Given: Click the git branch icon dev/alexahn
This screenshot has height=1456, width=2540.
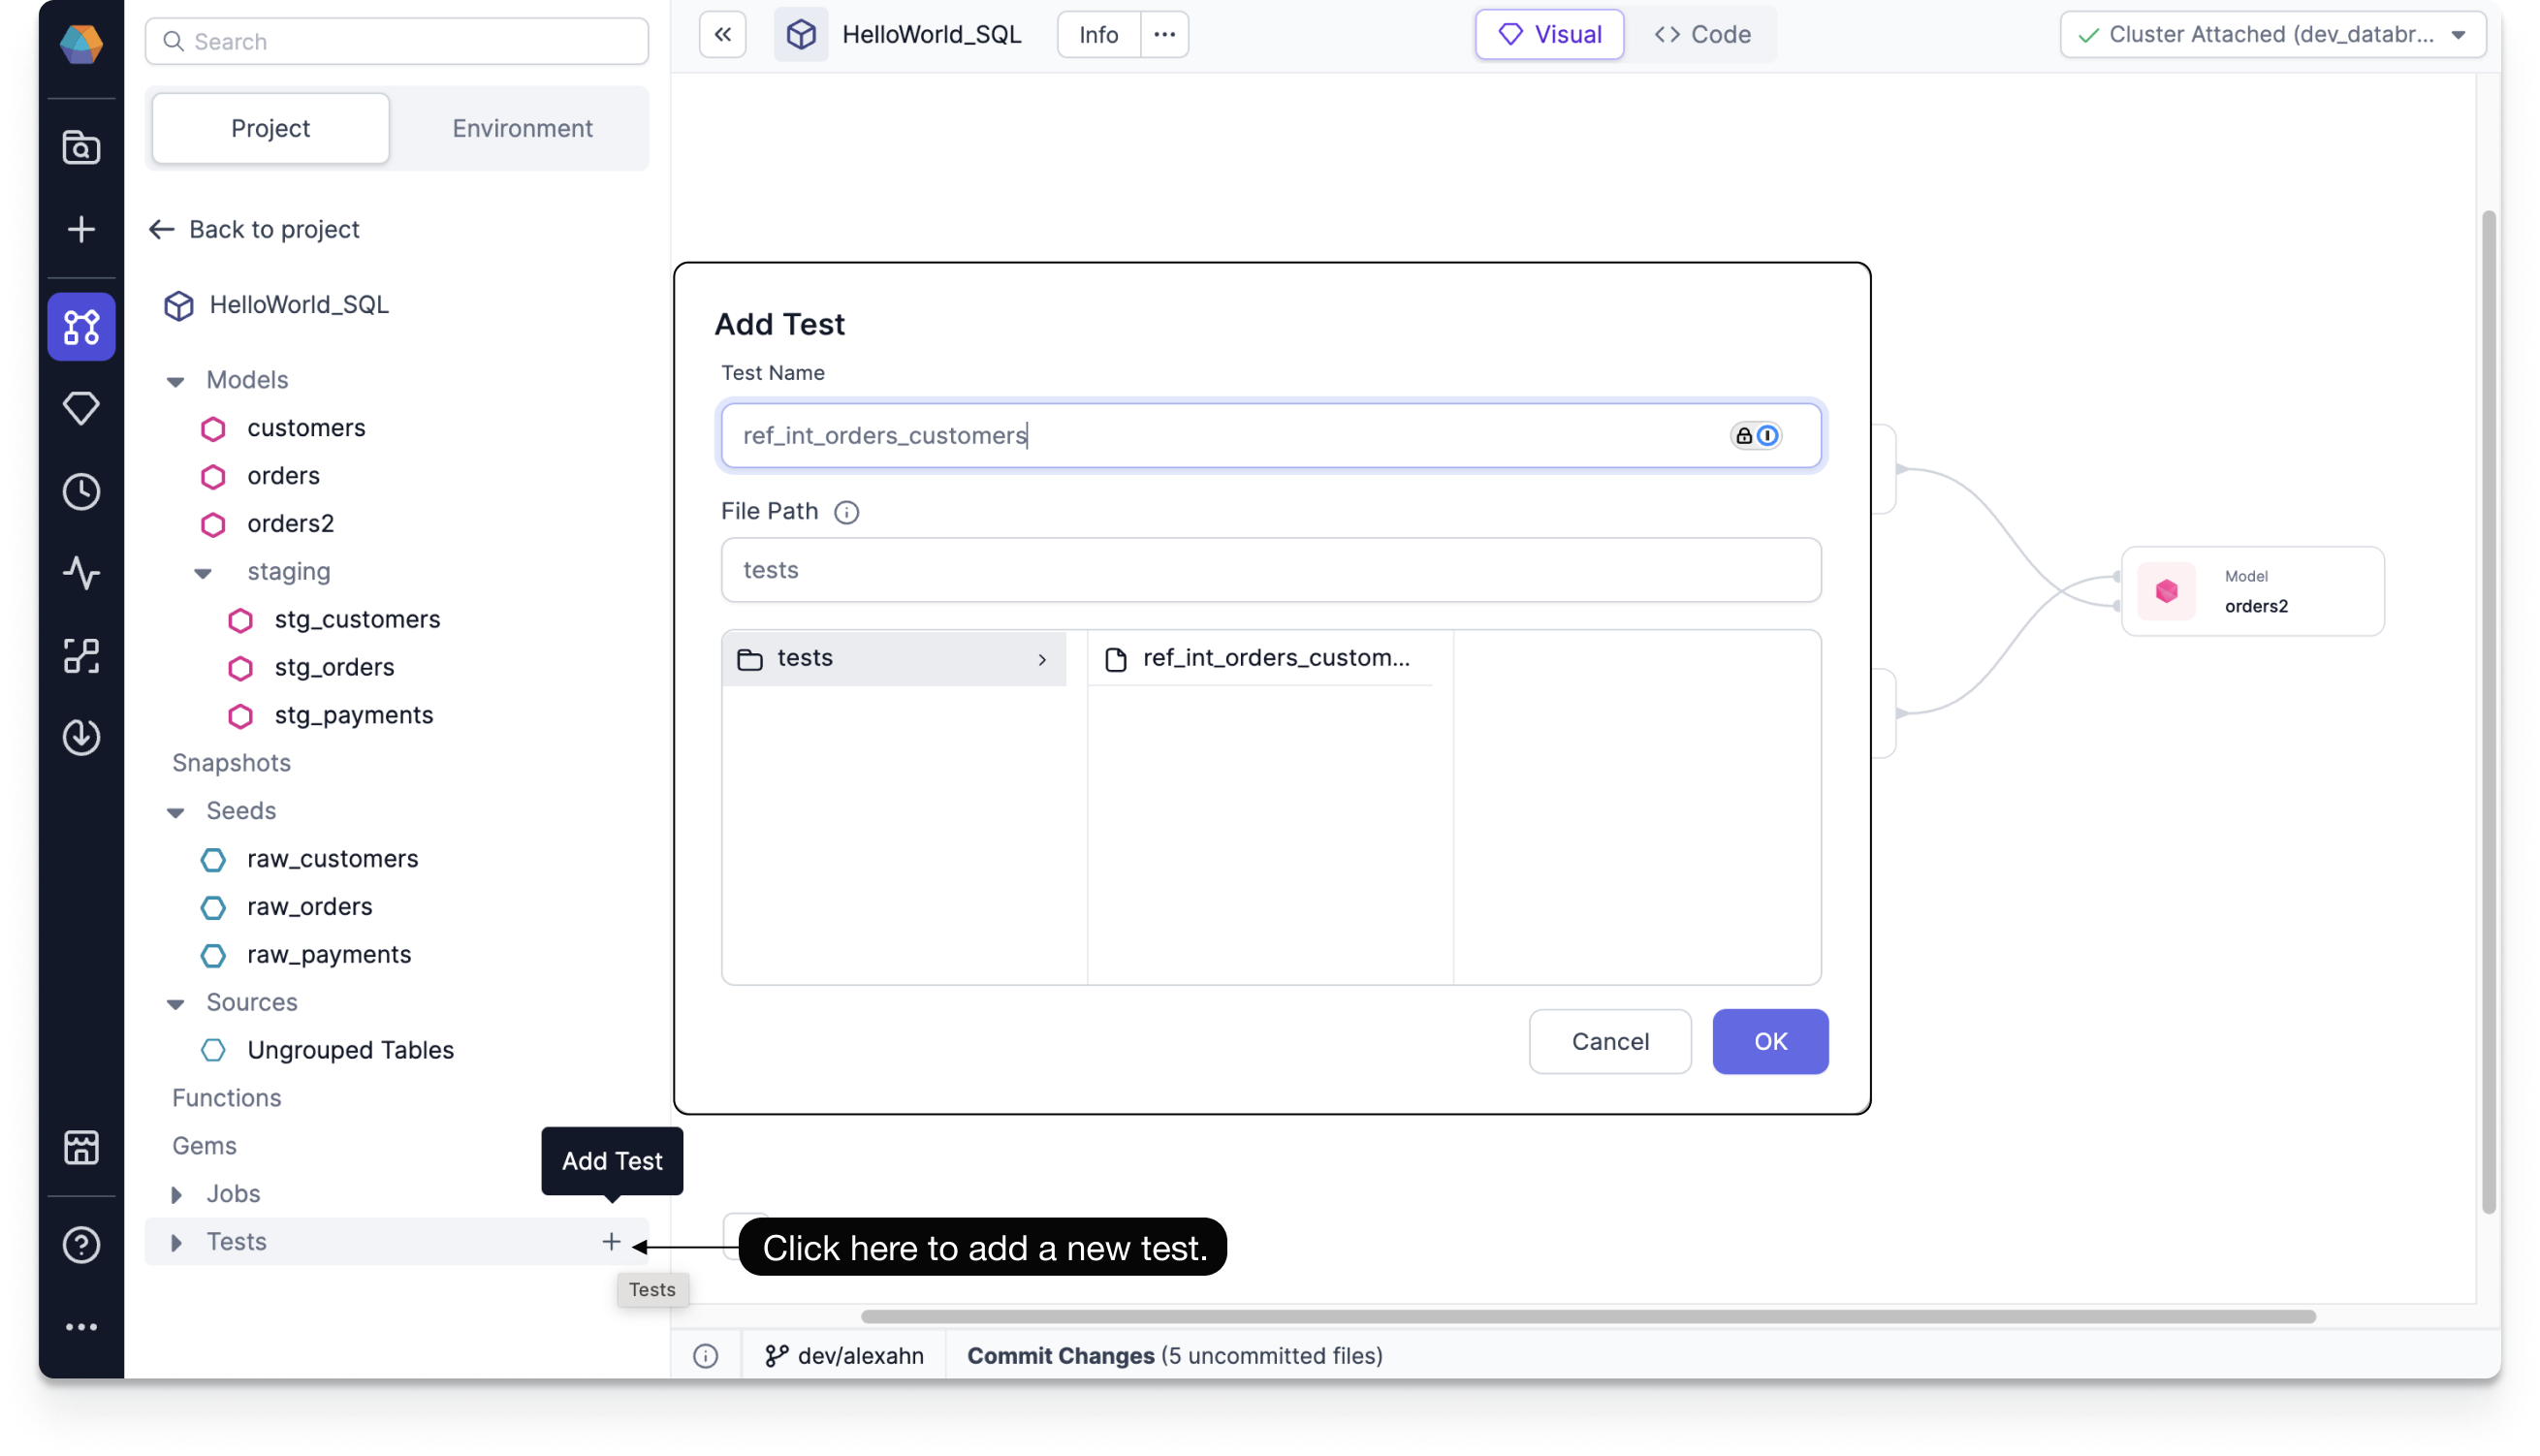Looking at the screenshot, I should (776, 1356).
